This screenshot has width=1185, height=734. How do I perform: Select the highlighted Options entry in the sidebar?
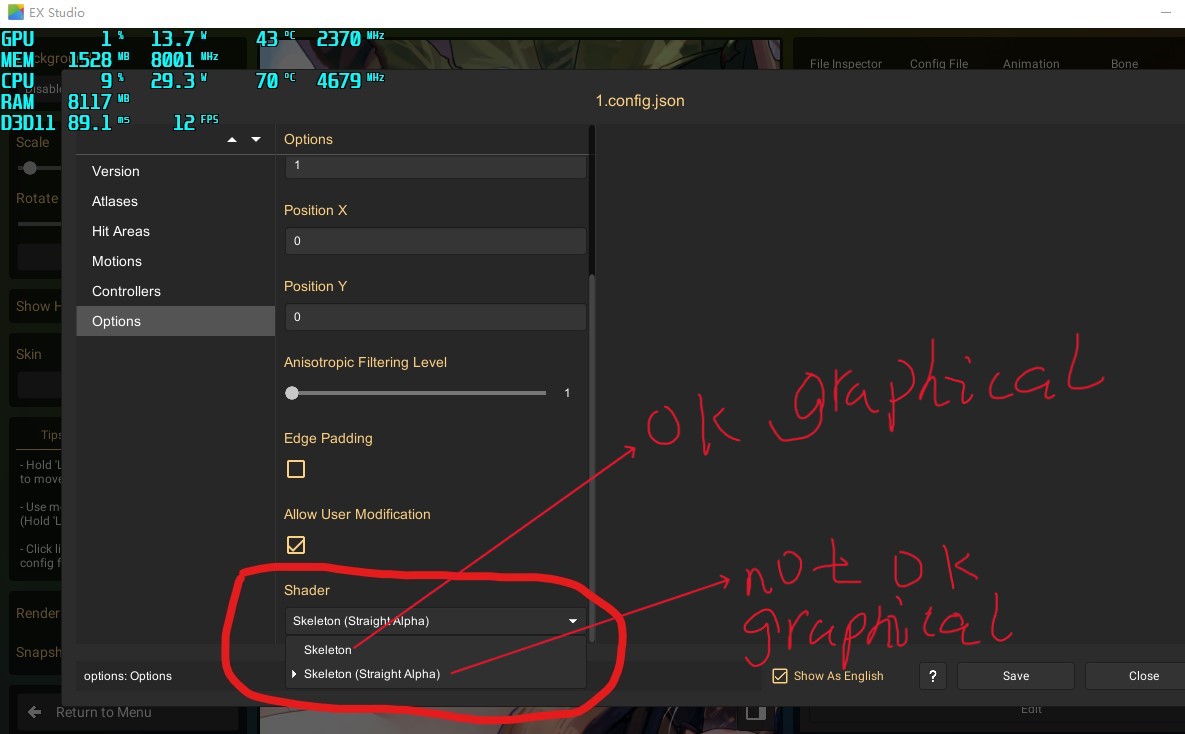point(175,321)
